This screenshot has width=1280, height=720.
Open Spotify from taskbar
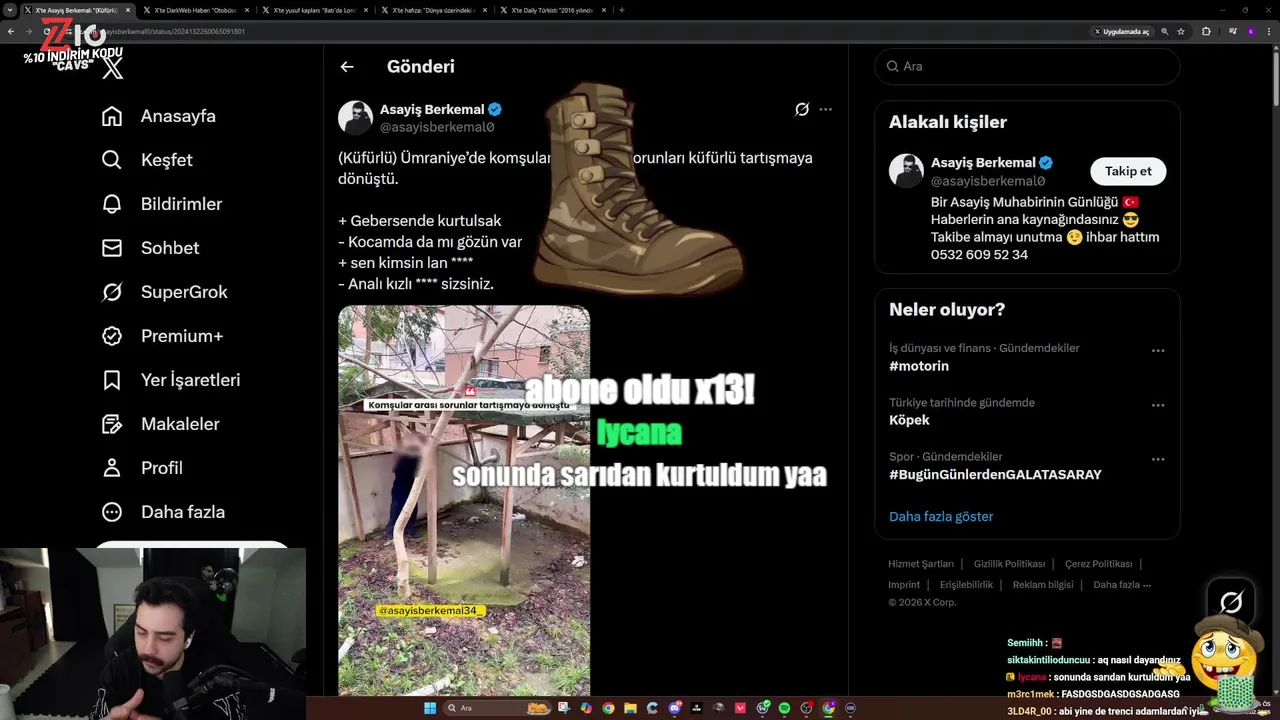(784, 708)
